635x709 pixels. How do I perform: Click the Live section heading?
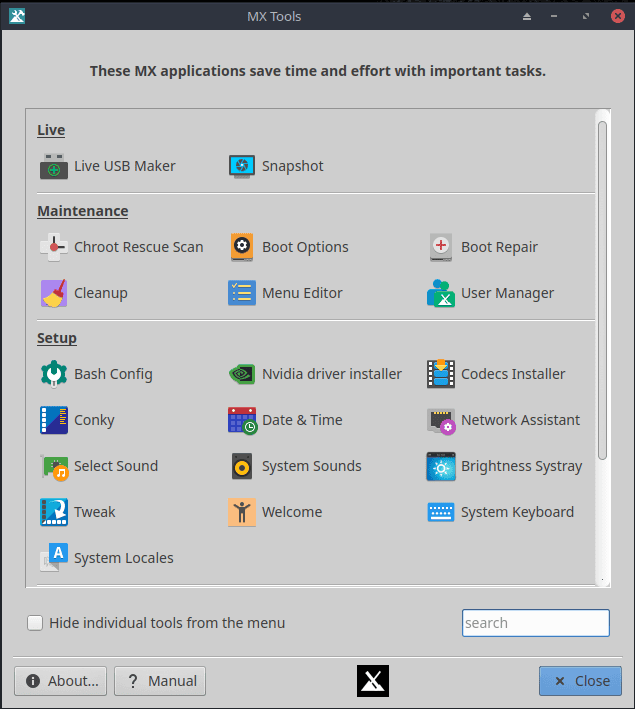click(51, 130)
